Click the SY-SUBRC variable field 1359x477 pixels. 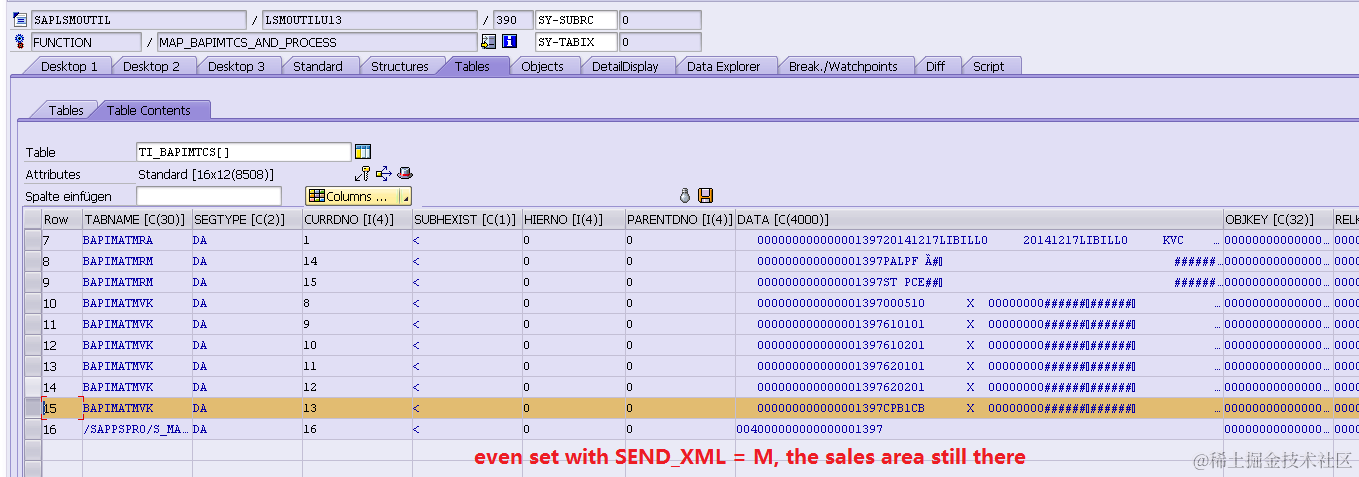tap(577, 20)
